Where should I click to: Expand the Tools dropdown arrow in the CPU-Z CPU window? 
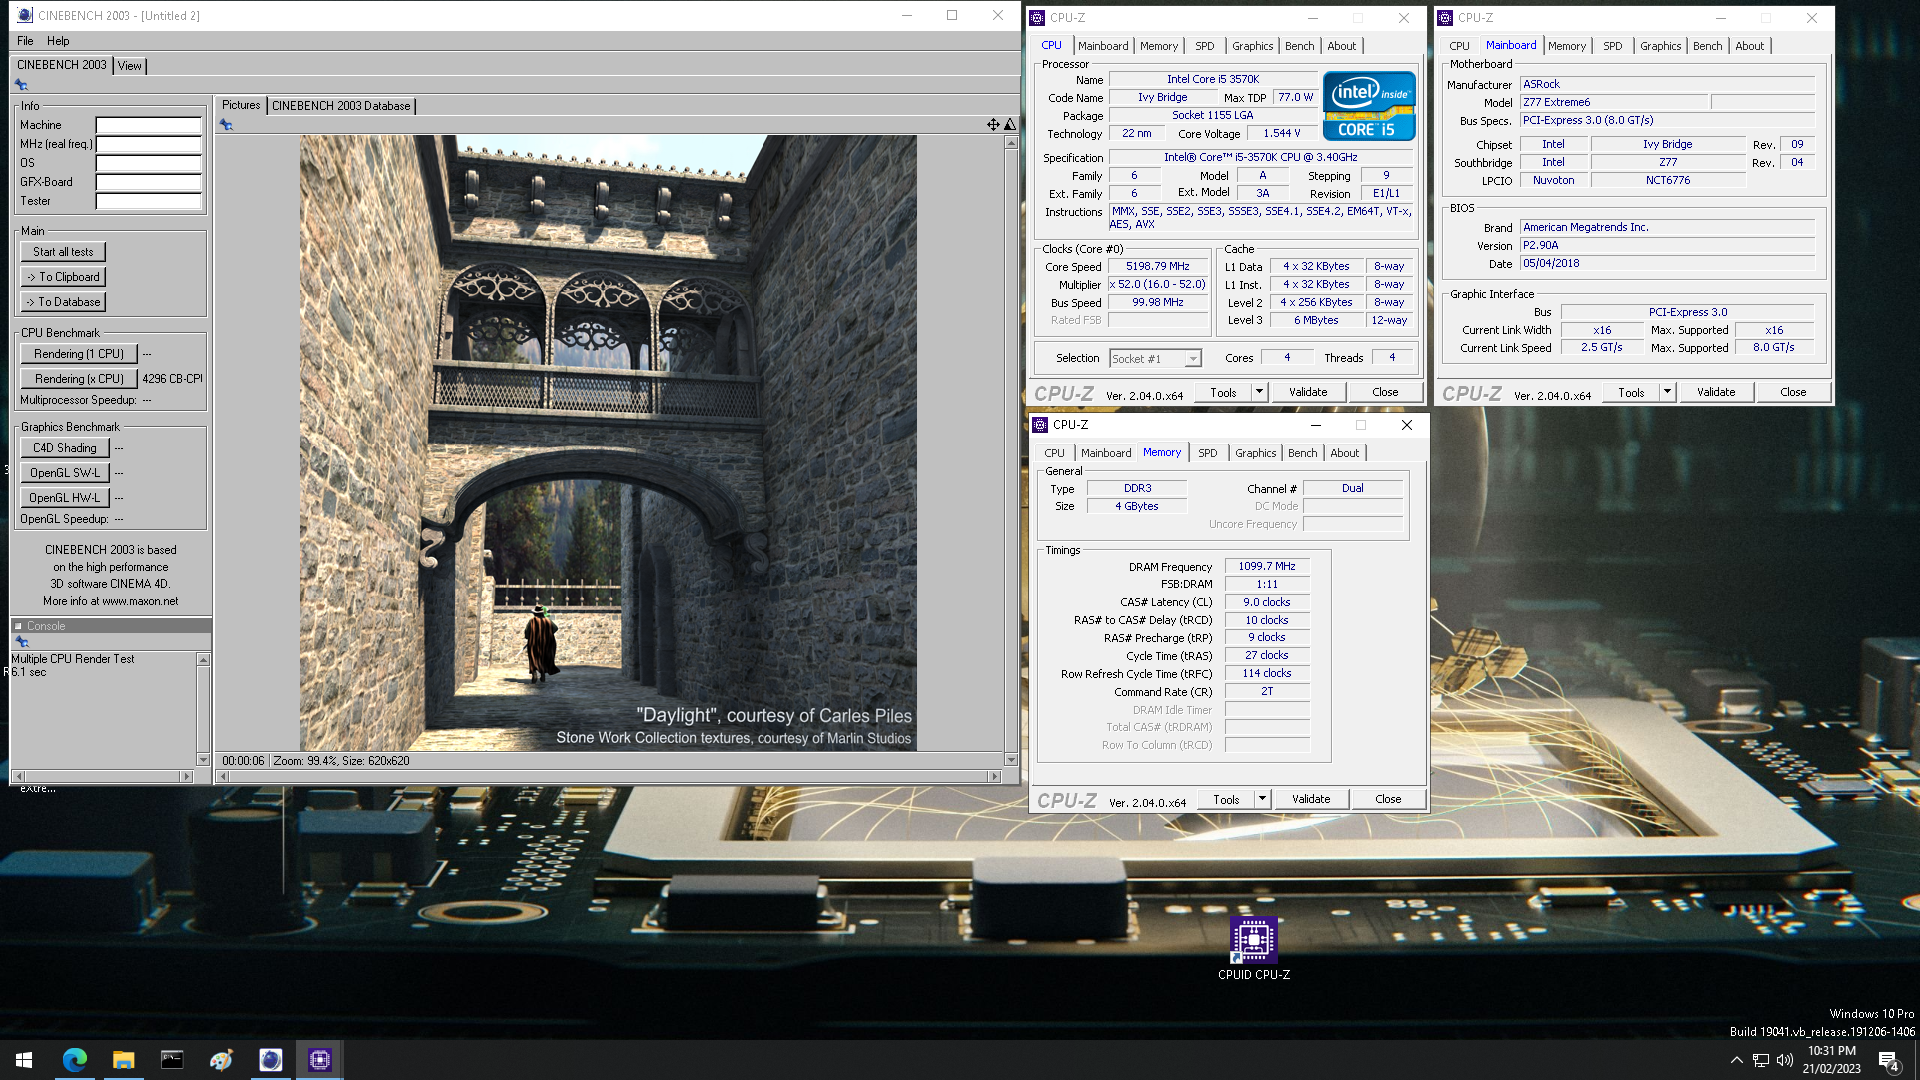click(1260, 392)
